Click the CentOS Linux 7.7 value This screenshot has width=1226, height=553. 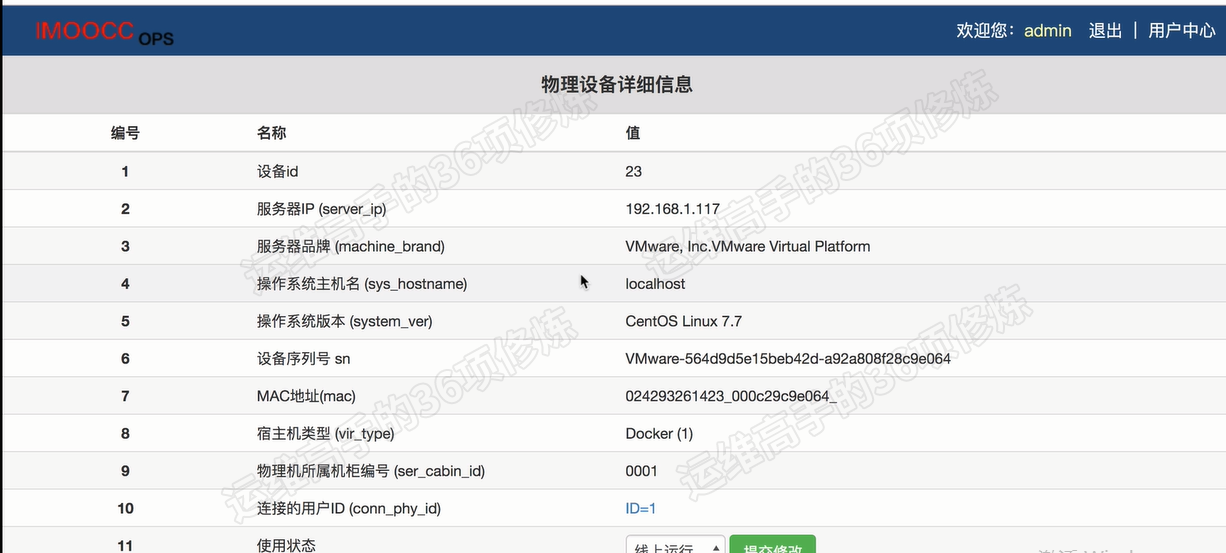683,321
